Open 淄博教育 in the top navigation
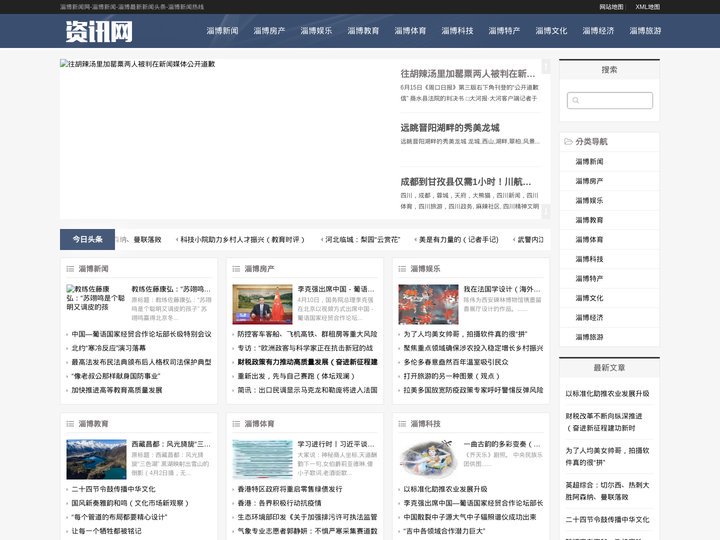This screenshot has height=540, width=720. coord(363,31)
